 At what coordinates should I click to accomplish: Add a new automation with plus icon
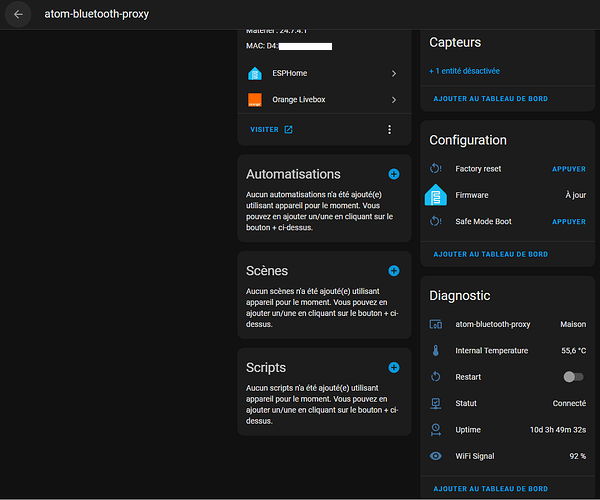[393, 174]
